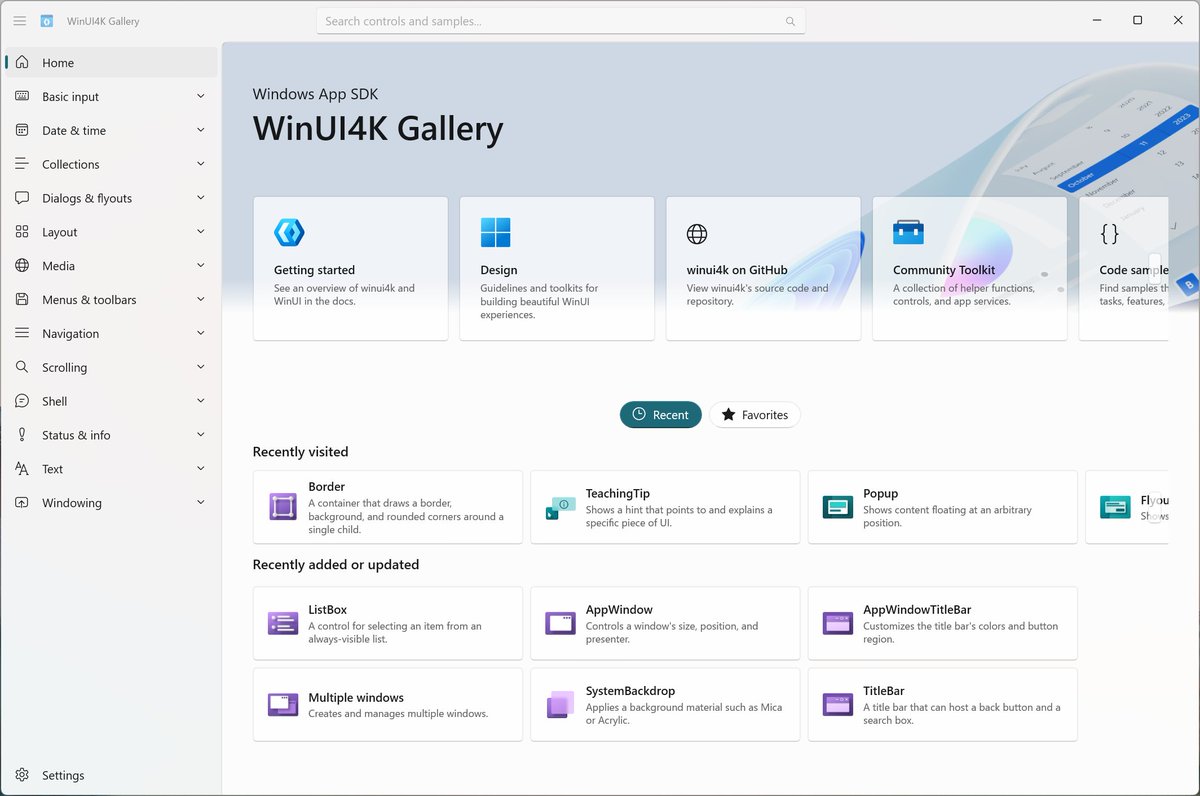Expand the Scrolling chevron
1200x796 pixels.
(201, 367)
